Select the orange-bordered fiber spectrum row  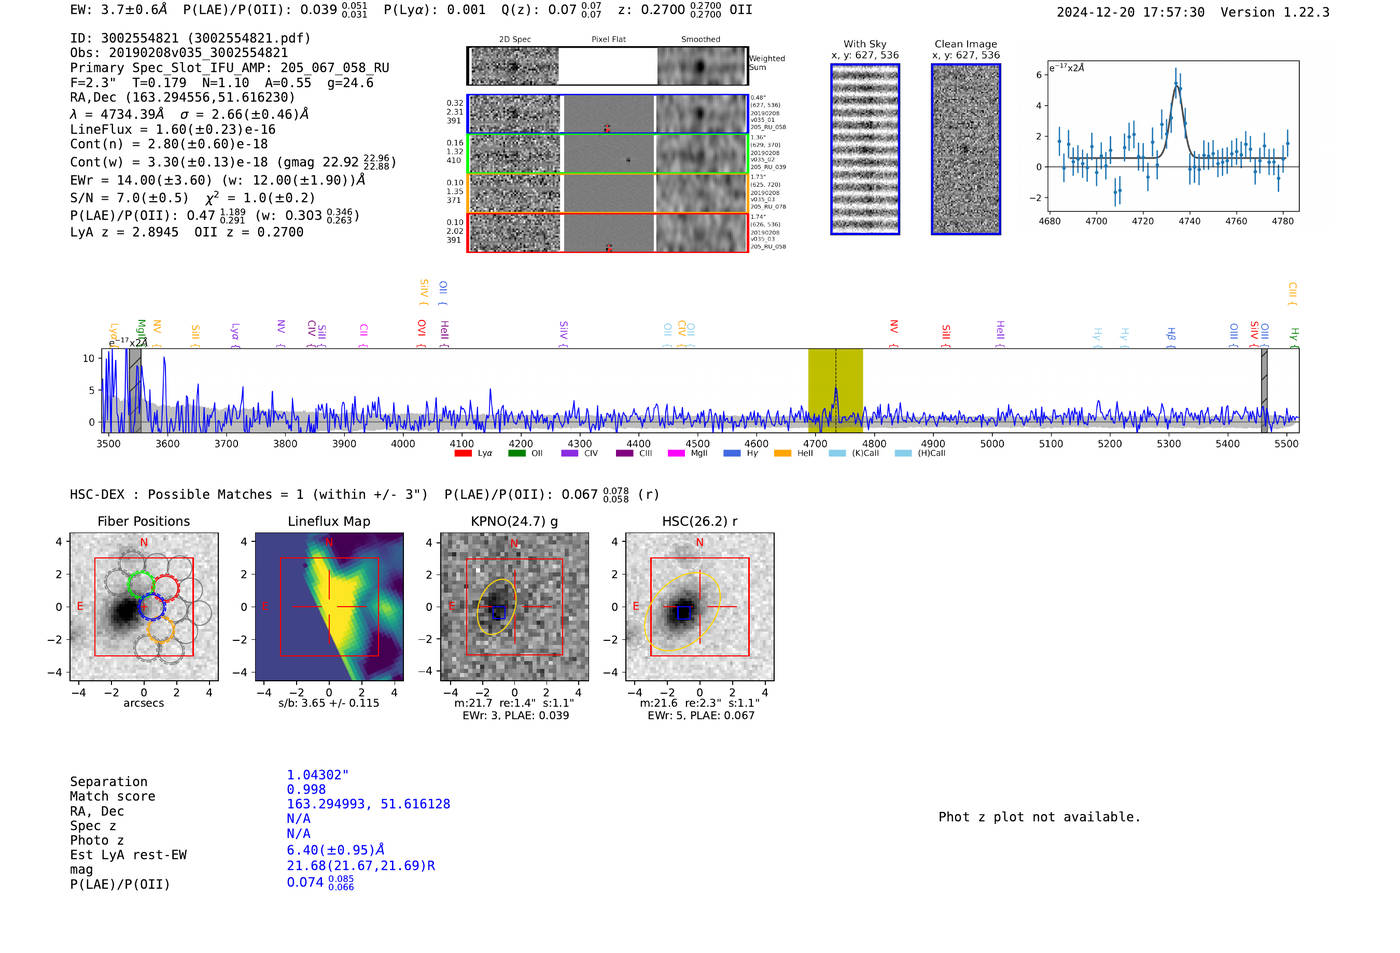pos(608,193)
